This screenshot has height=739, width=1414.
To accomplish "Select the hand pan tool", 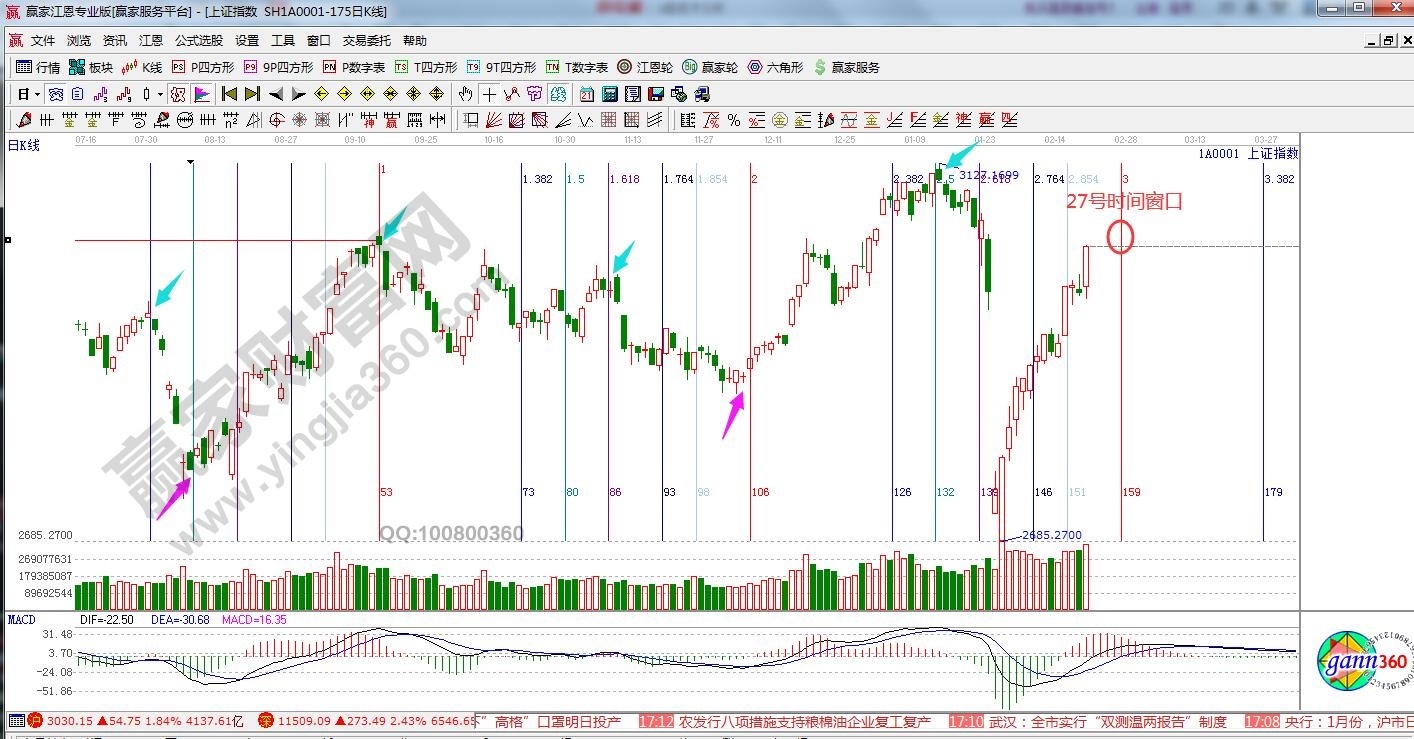I will (465, 94).
